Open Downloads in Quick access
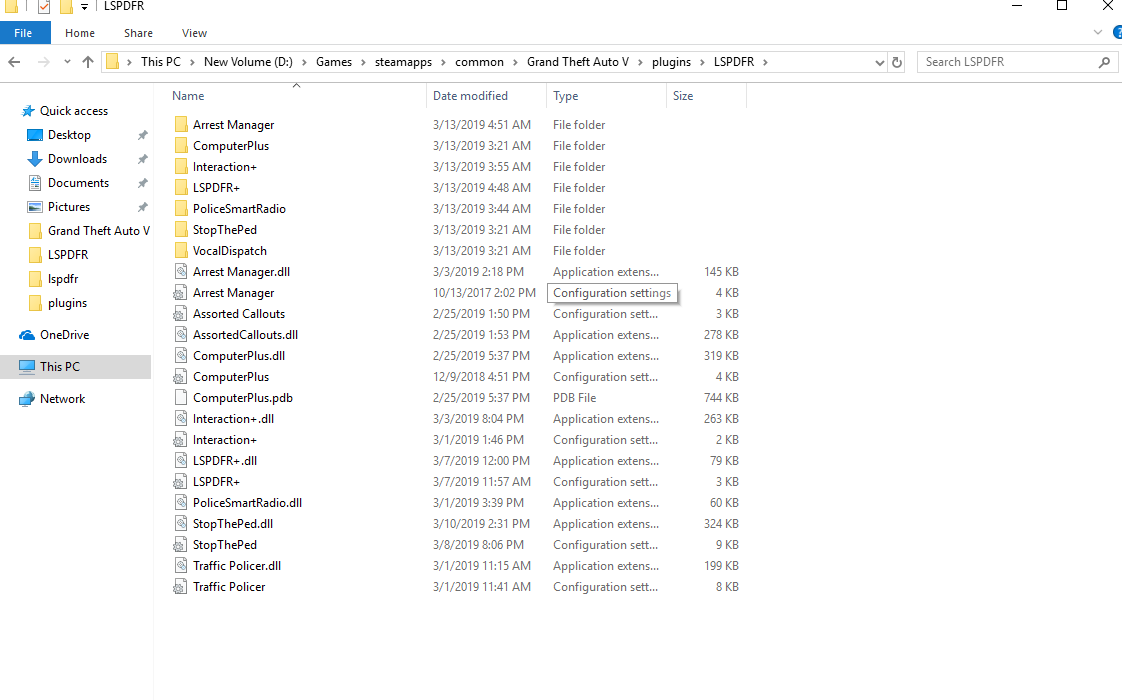This screenshot has height=700, width=1122. [77, 159]
